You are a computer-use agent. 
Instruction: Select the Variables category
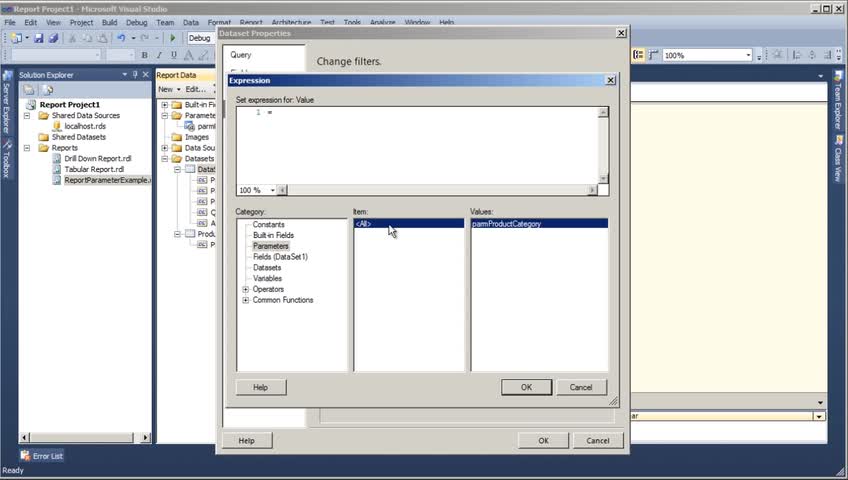click(x=267, y=278)
